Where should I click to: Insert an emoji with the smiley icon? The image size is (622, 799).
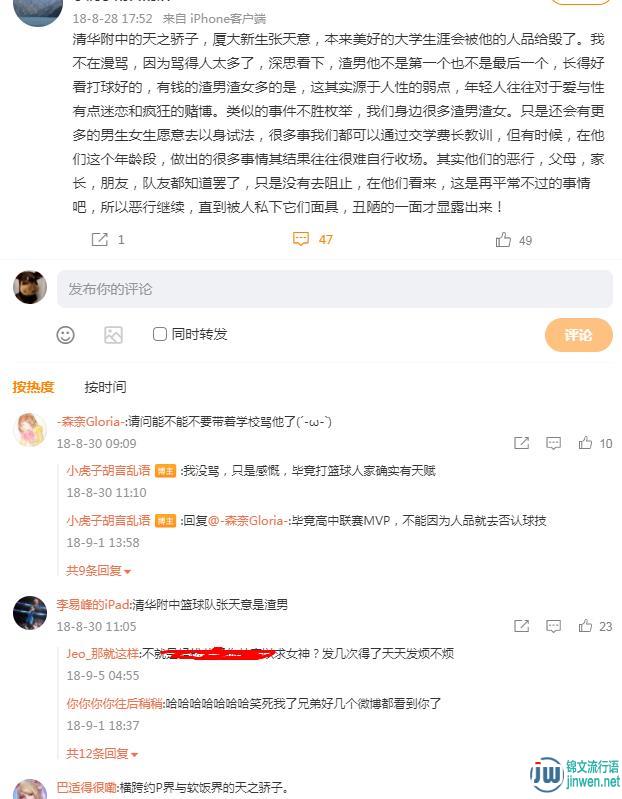click(x=65, y=335)
